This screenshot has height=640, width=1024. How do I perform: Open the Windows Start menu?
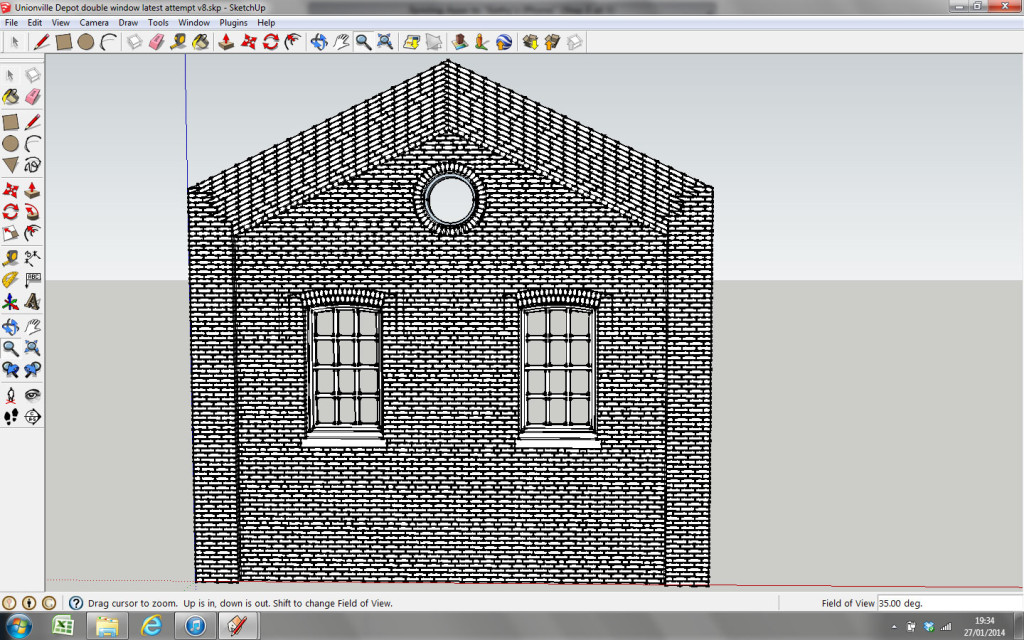point(18,627)
